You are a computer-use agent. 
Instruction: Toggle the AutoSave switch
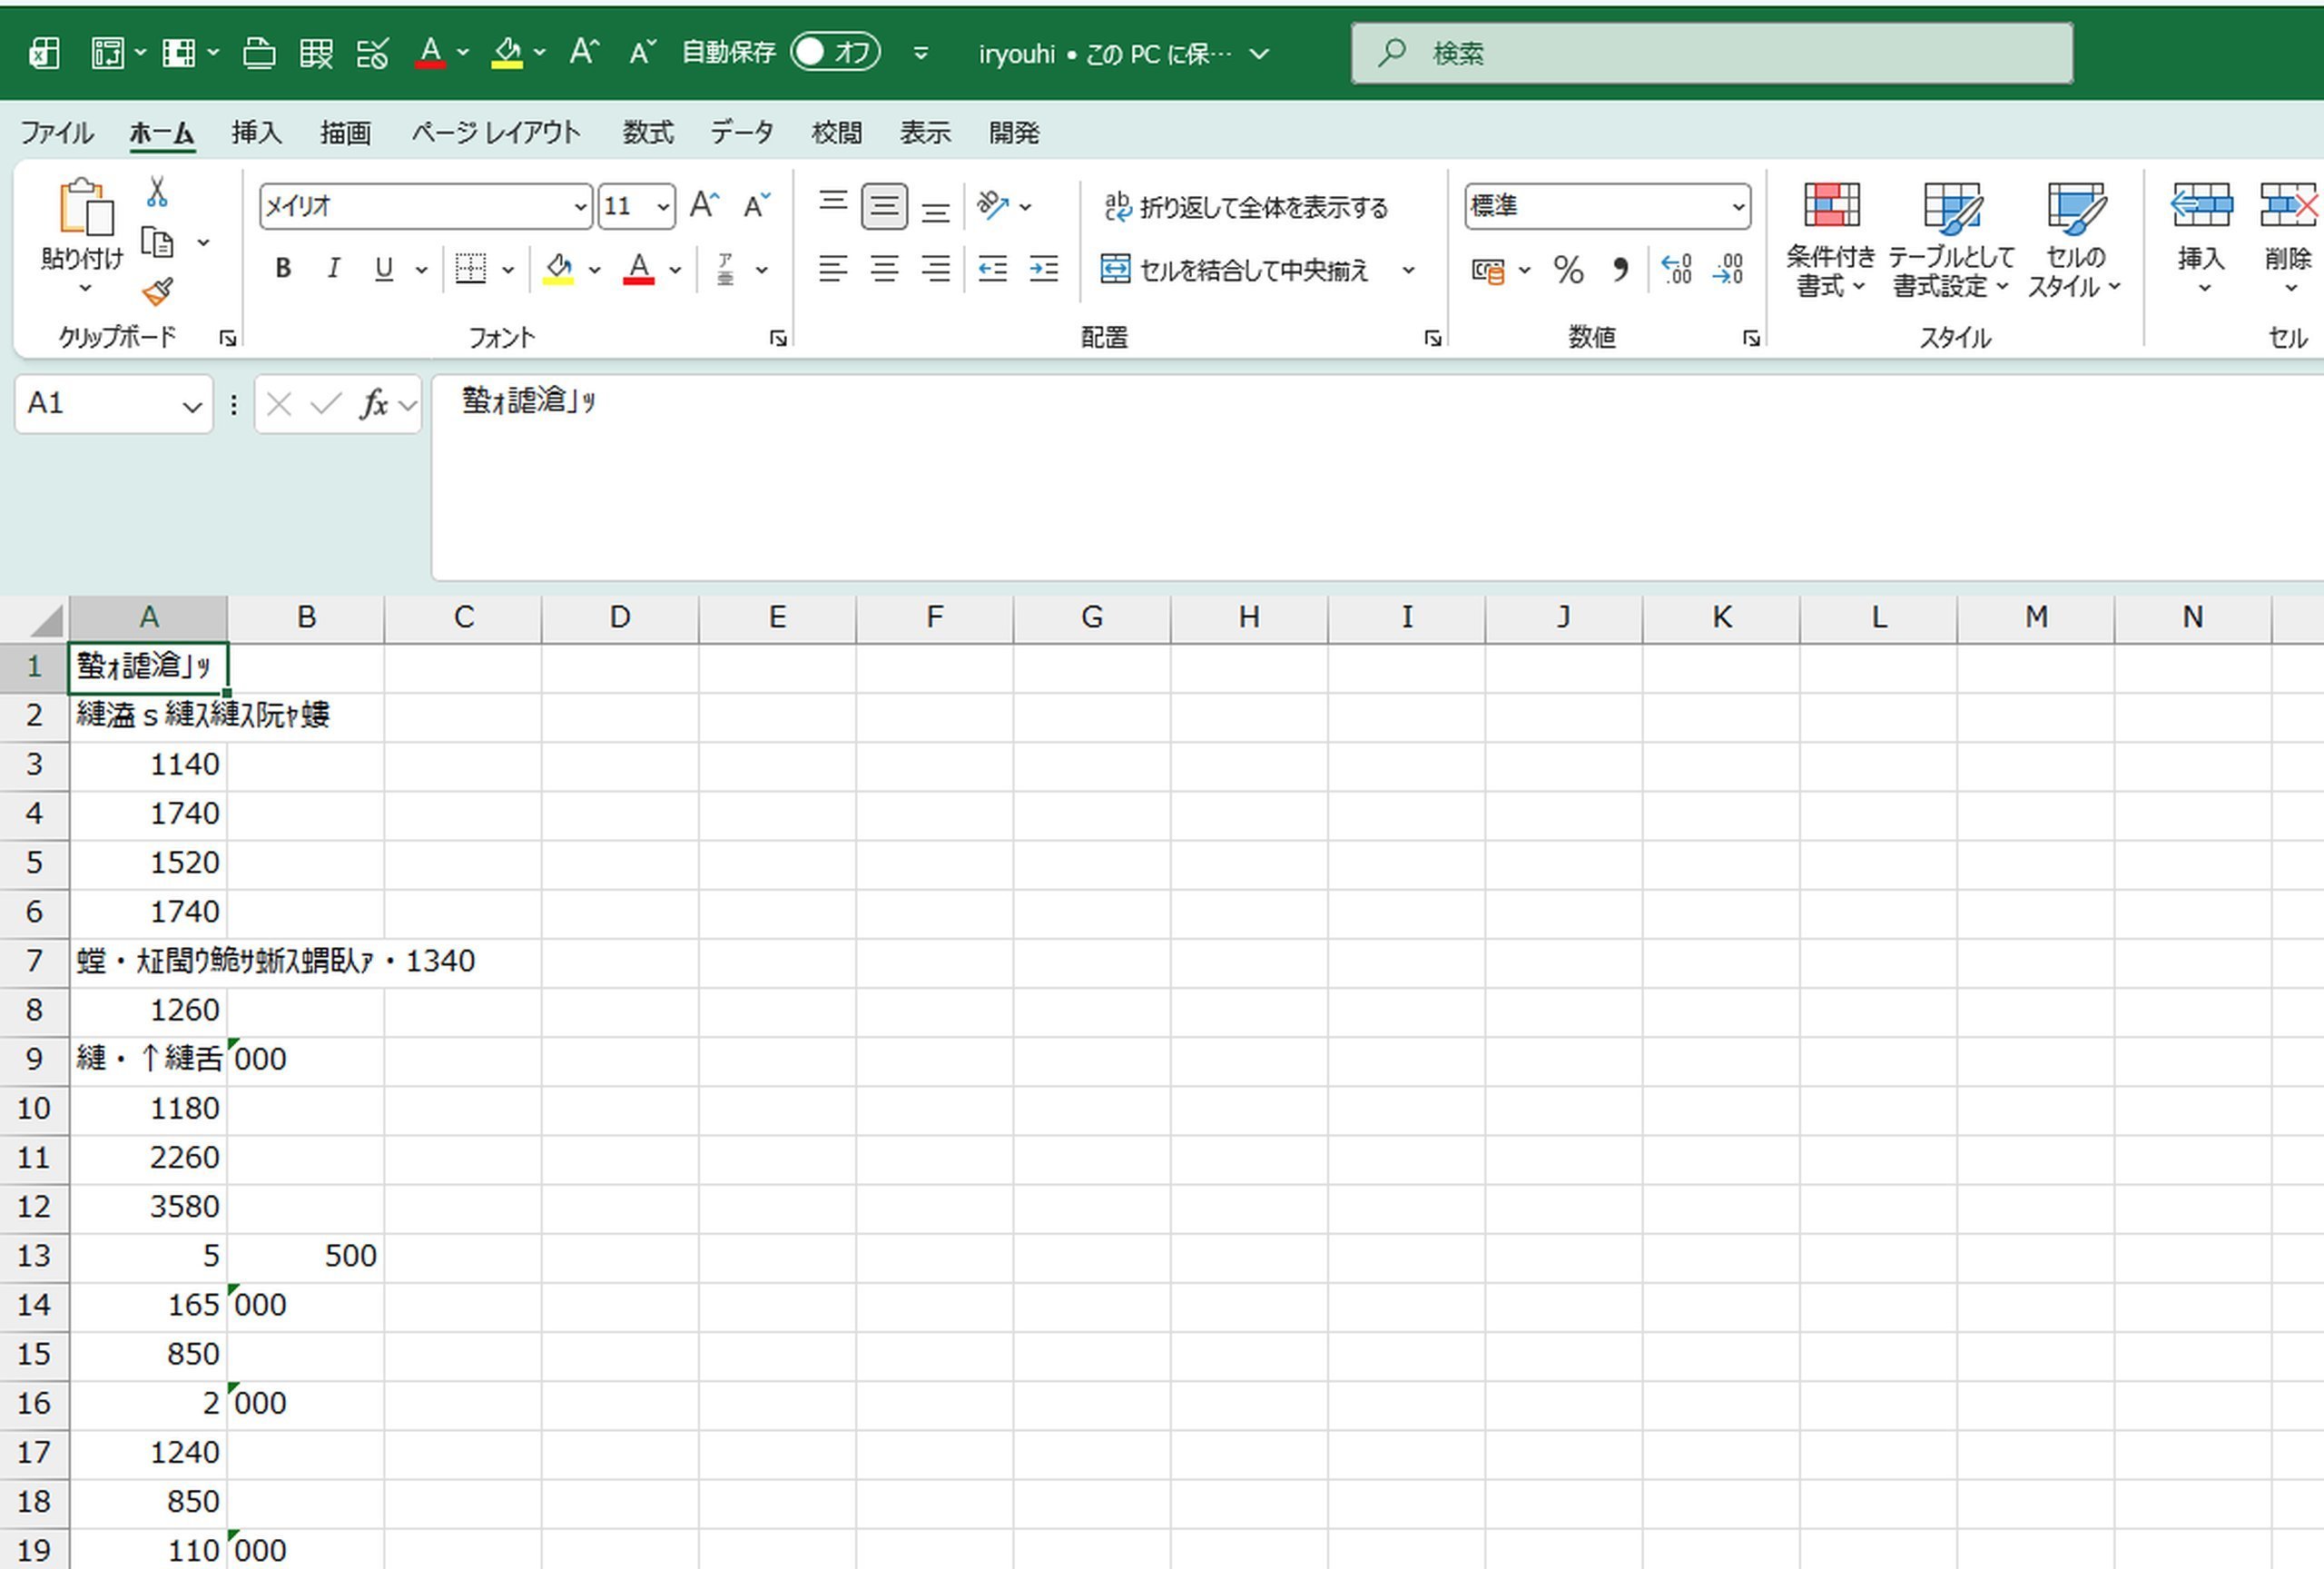(835, 52)
